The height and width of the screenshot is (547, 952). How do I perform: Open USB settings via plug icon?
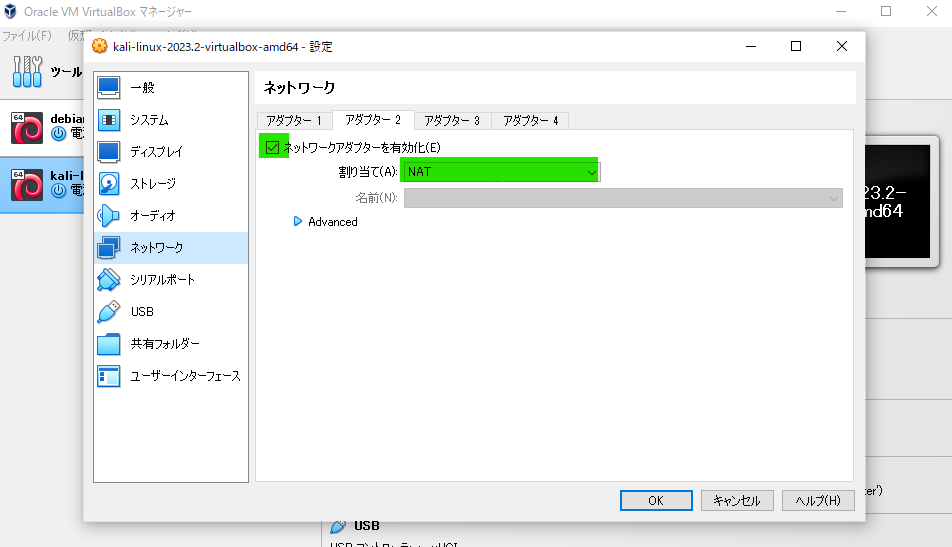[x=109, y=311]
